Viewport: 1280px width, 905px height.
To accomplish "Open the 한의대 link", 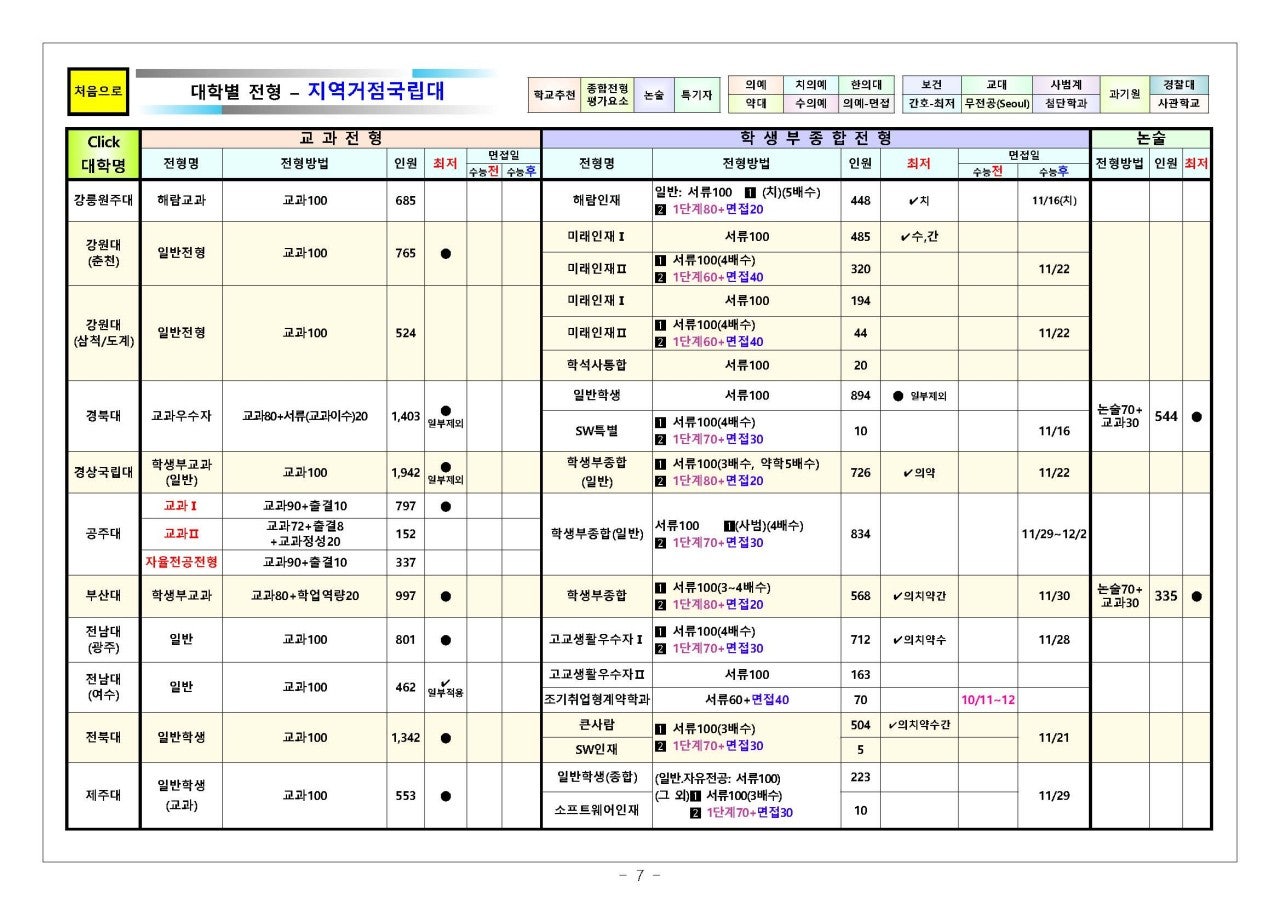I will [866, 85].
